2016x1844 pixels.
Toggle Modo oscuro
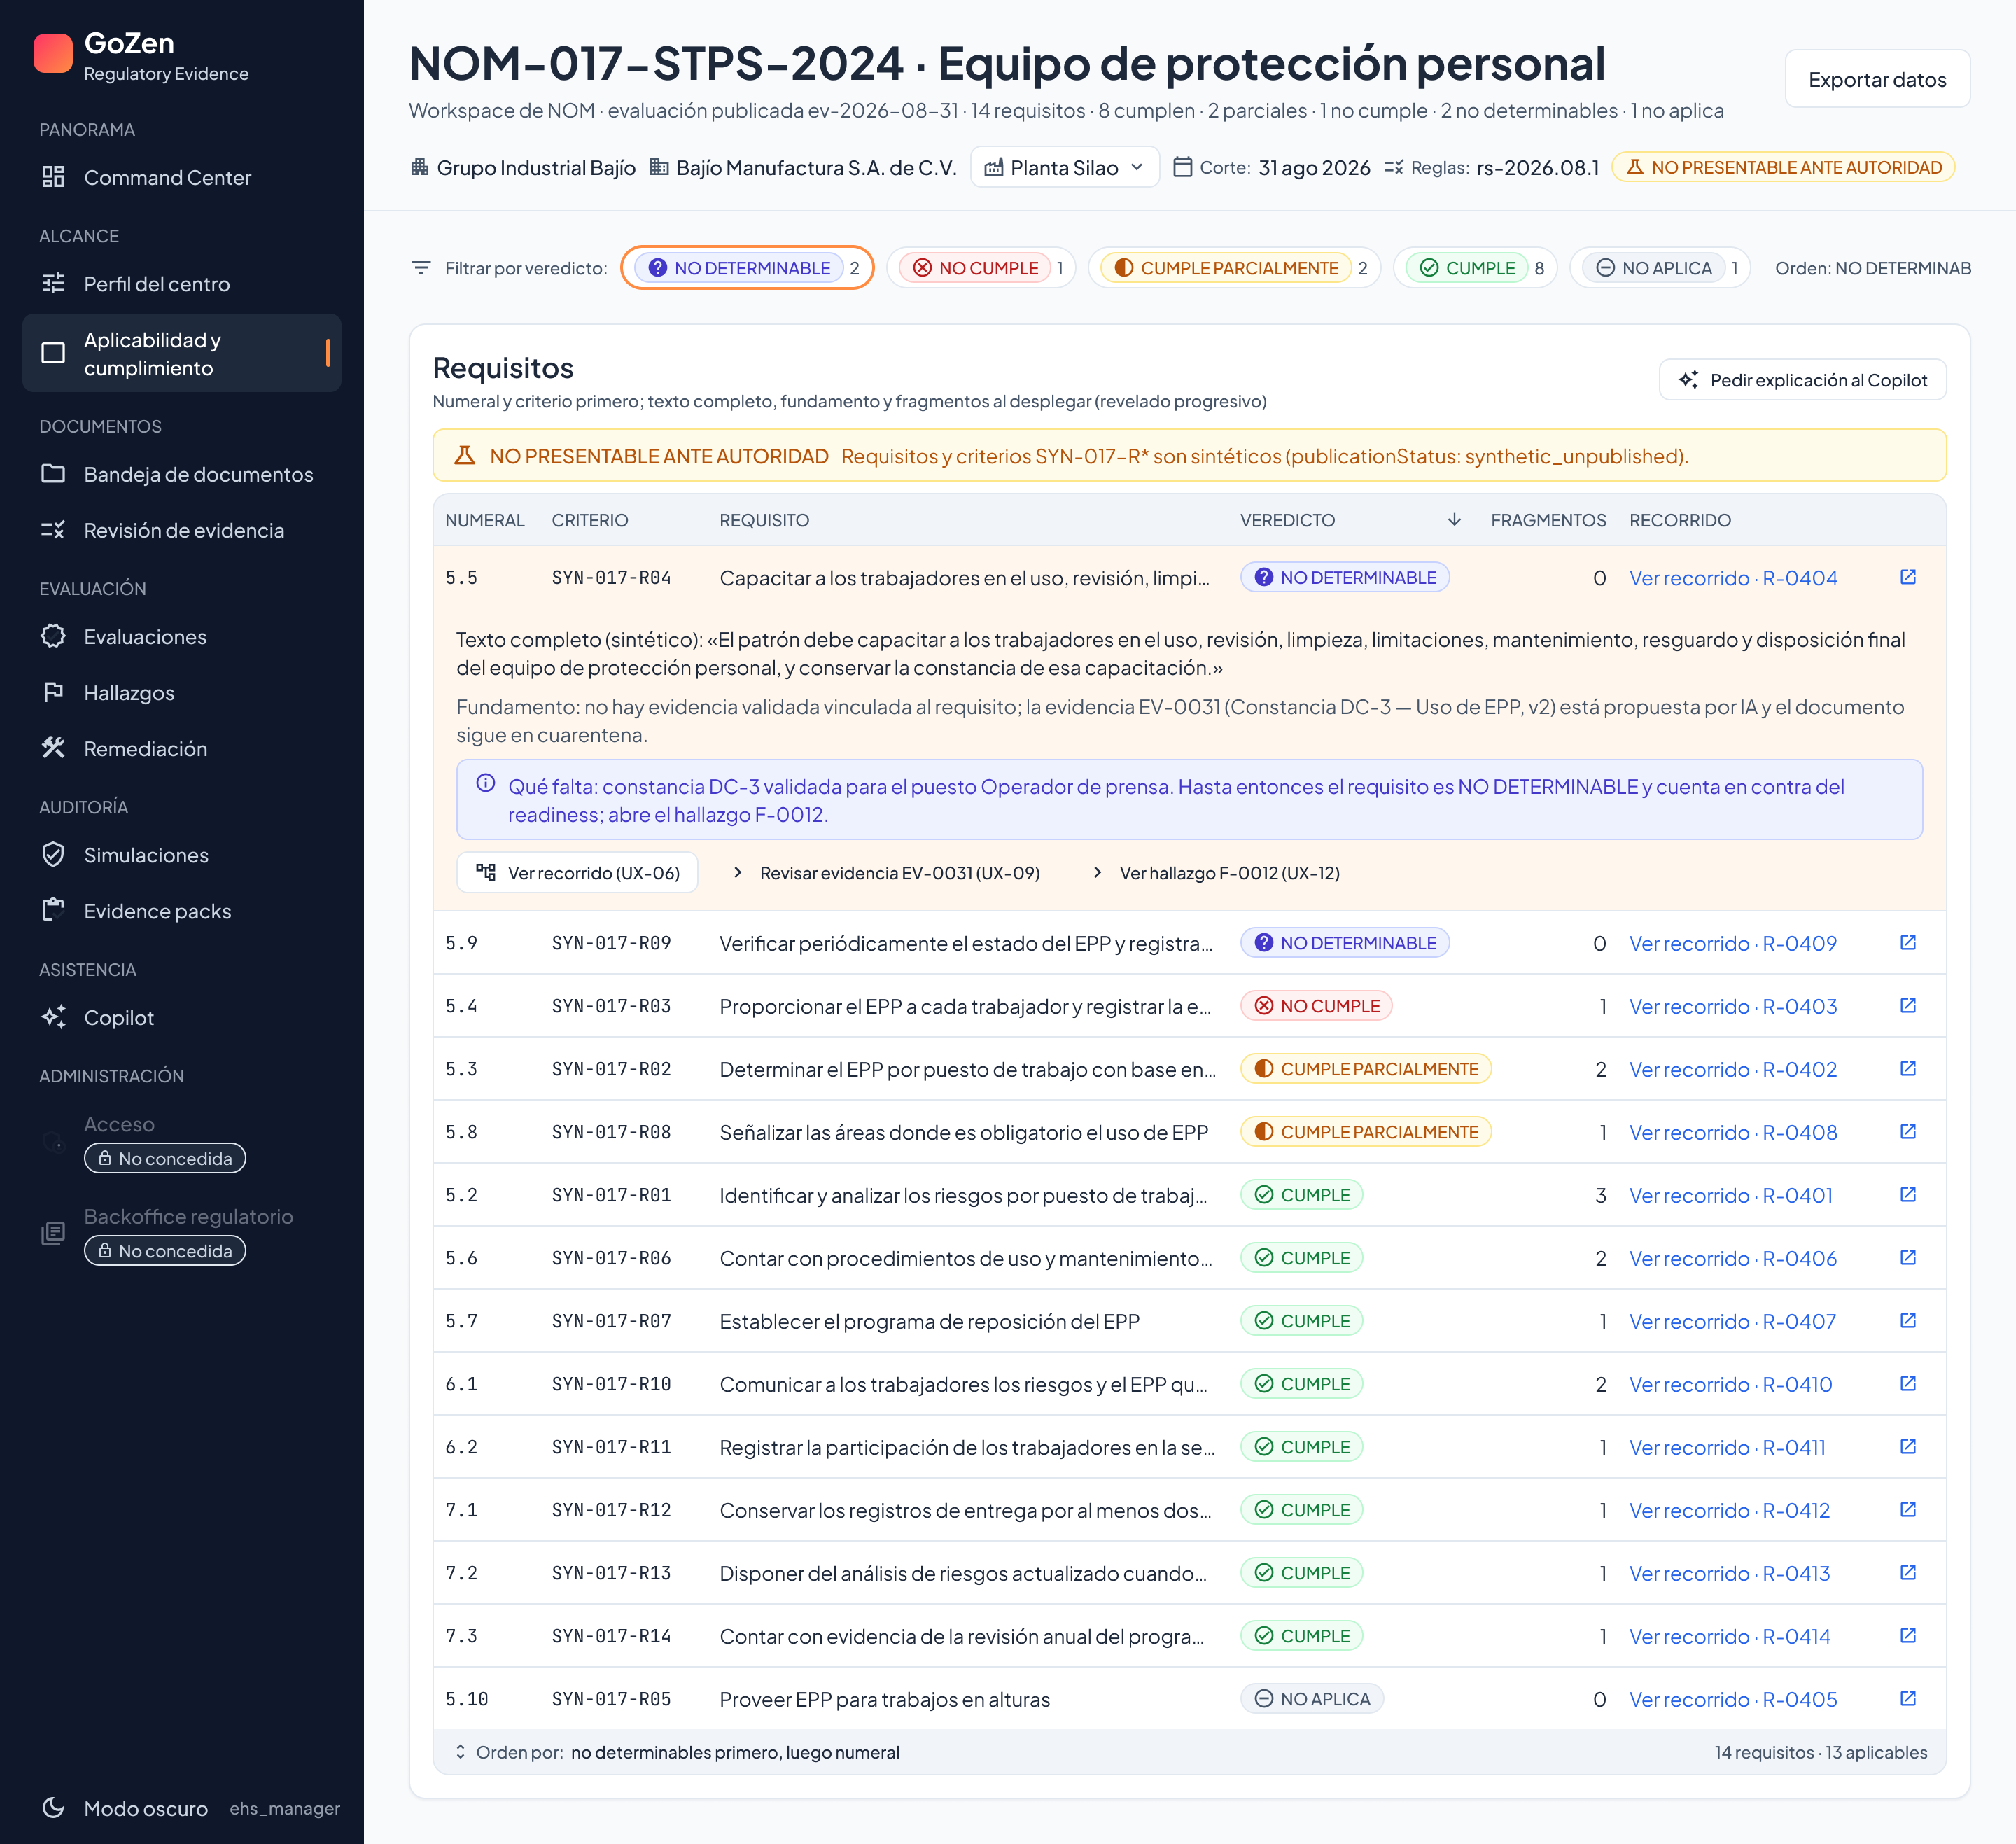tap(125, 1808)
